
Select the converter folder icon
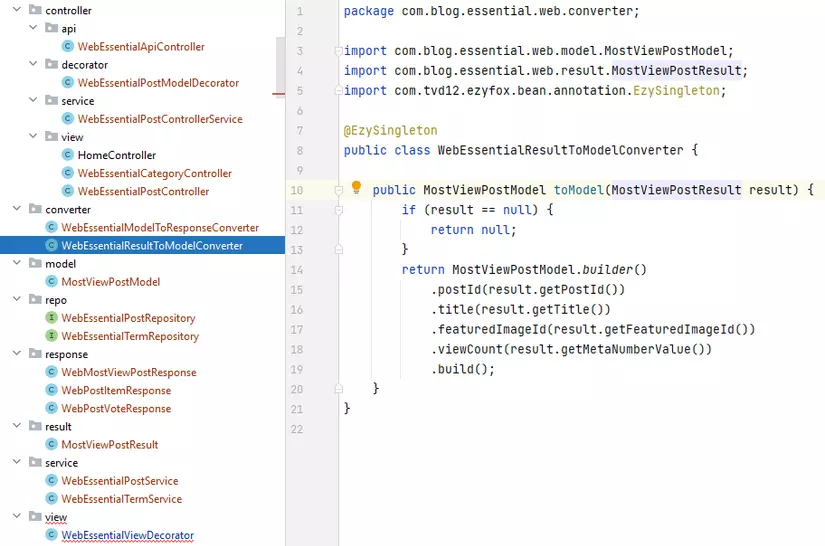pos(35,209)
